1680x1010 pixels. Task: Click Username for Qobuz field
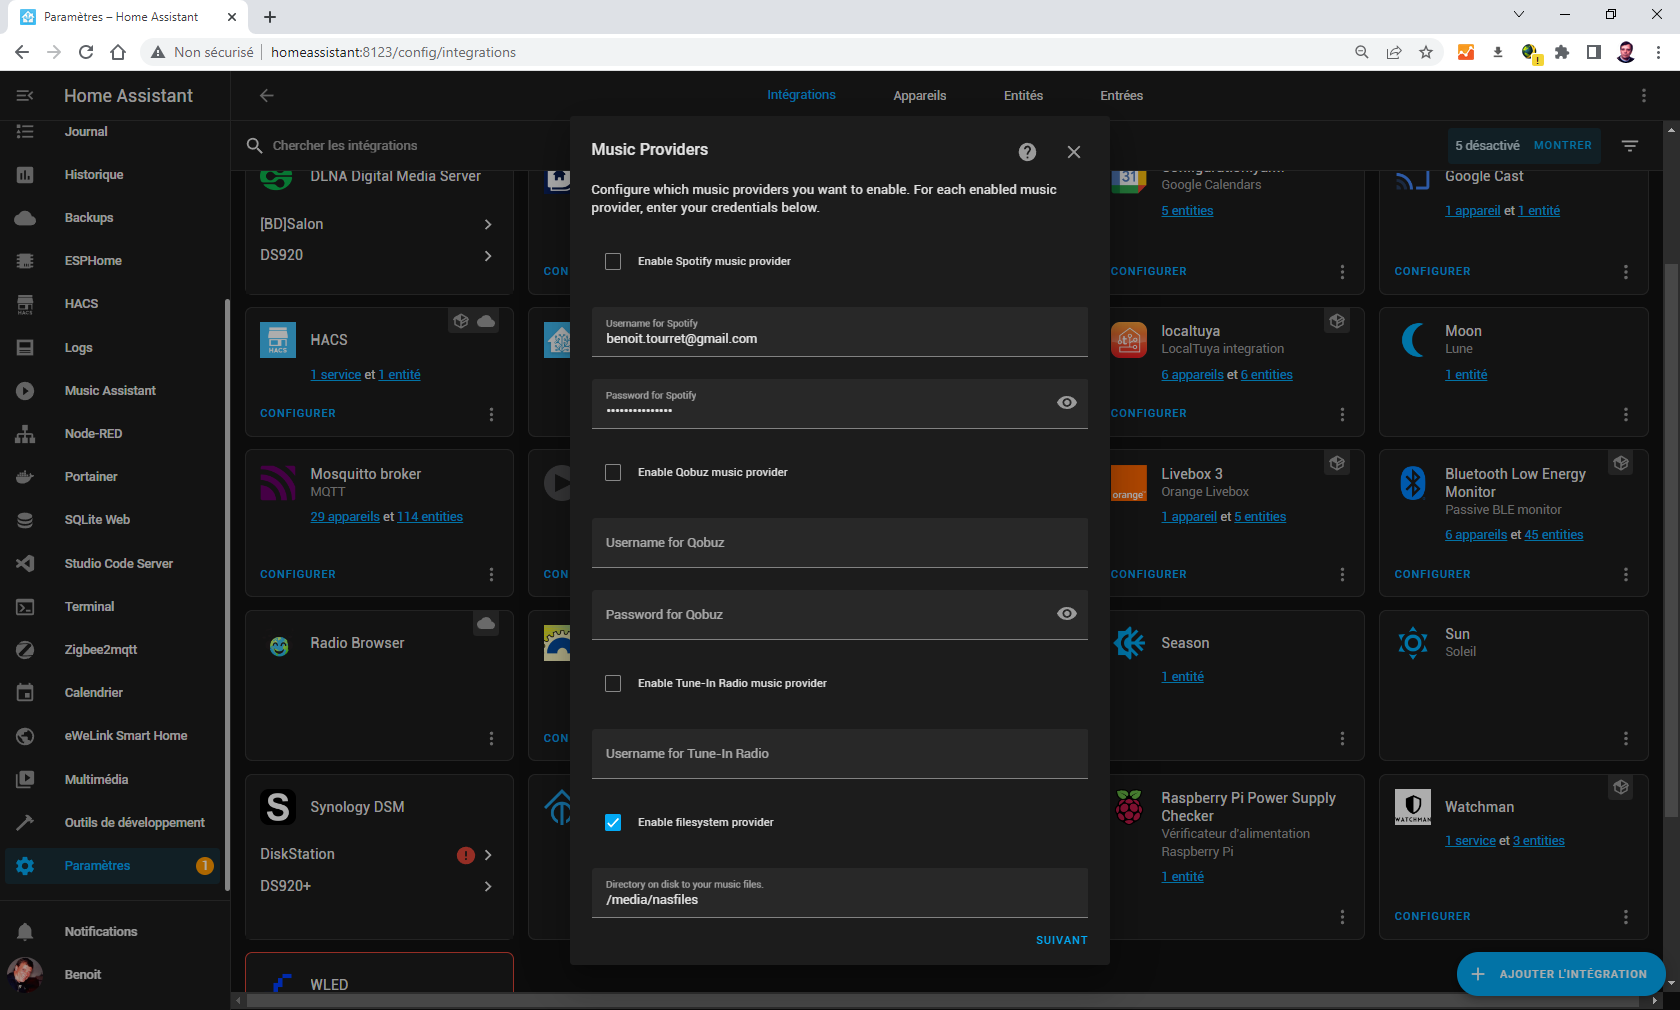point(839,543)
